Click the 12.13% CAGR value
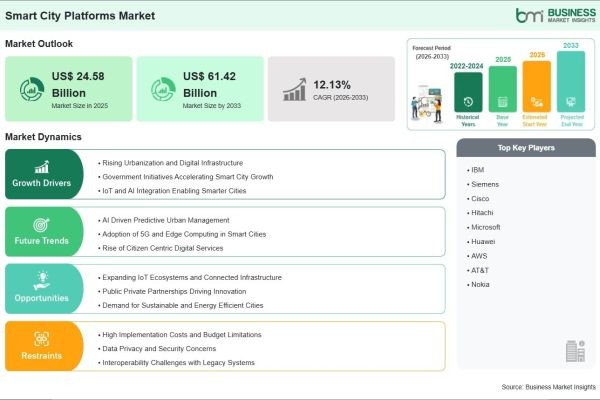 pos(332,85)
